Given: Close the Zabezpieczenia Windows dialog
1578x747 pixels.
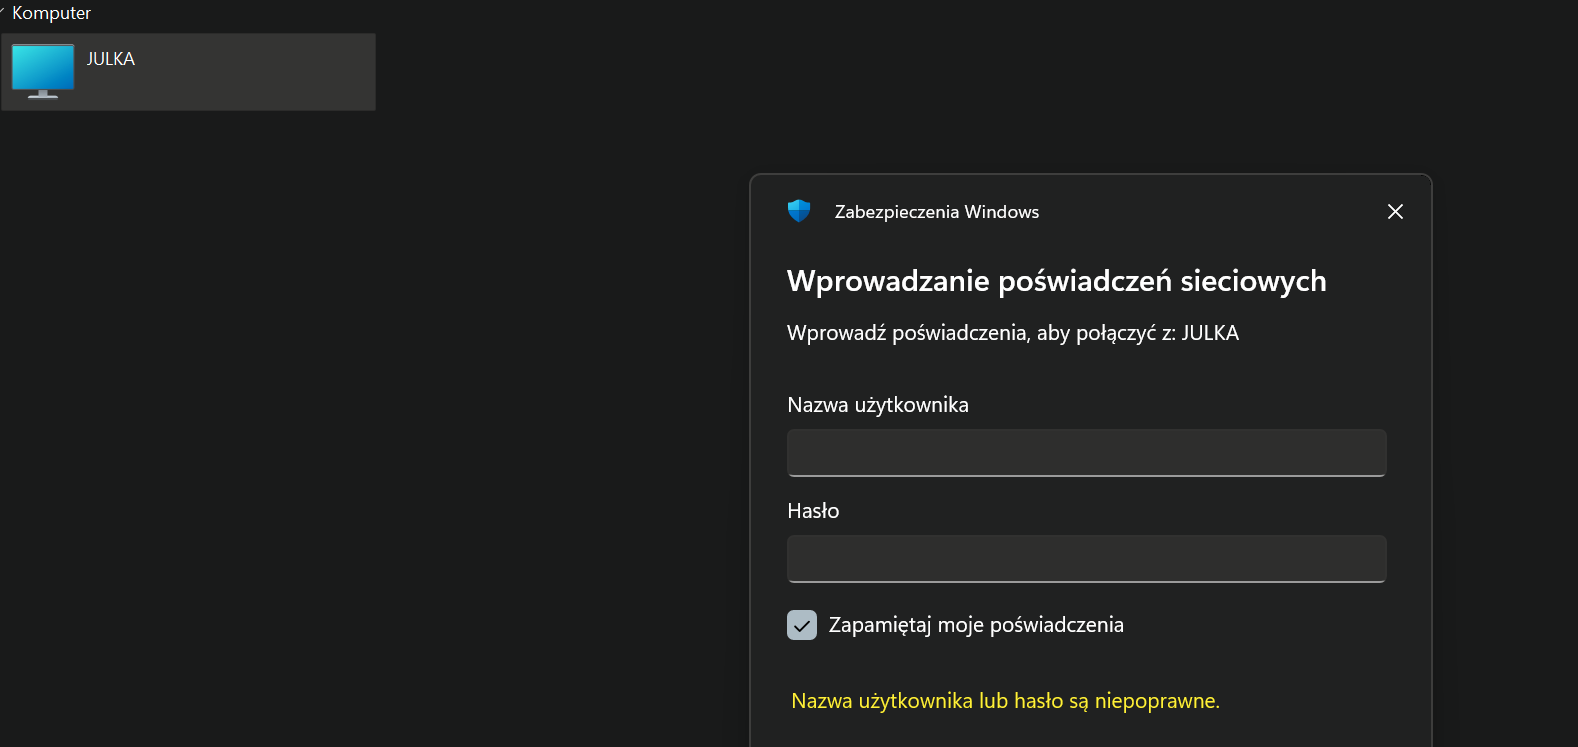Looking at the screenshot, I should tap(1395, 211).
